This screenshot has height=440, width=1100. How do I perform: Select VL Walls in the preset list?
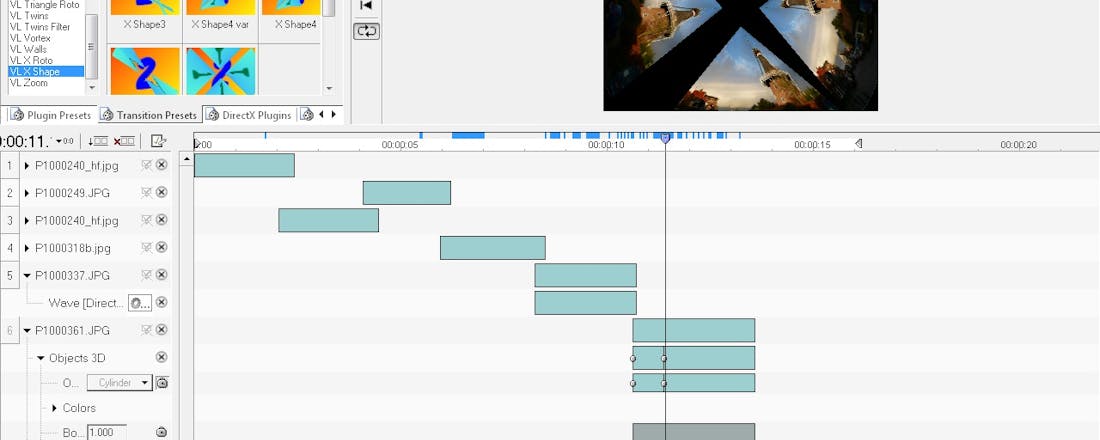[x=28, y=49]
